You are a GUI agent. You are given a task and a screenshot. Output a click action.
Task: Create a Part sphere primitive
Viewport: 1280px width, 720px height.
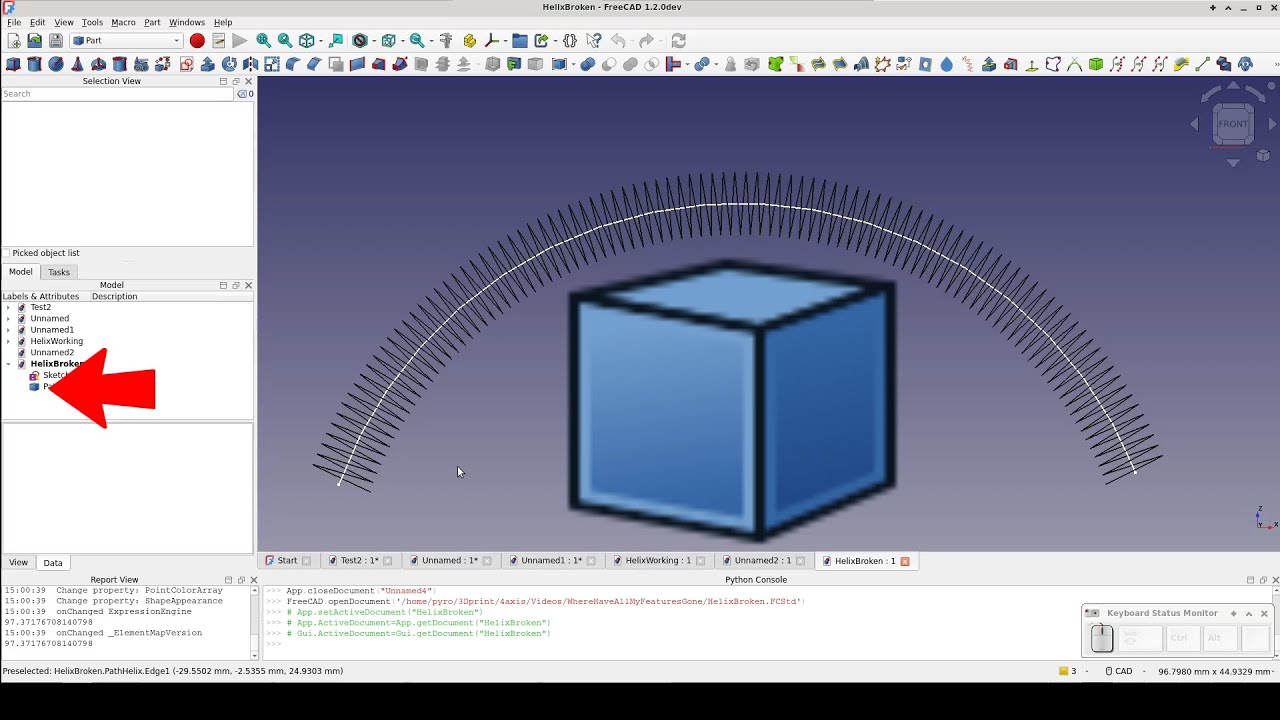[55, 64]
